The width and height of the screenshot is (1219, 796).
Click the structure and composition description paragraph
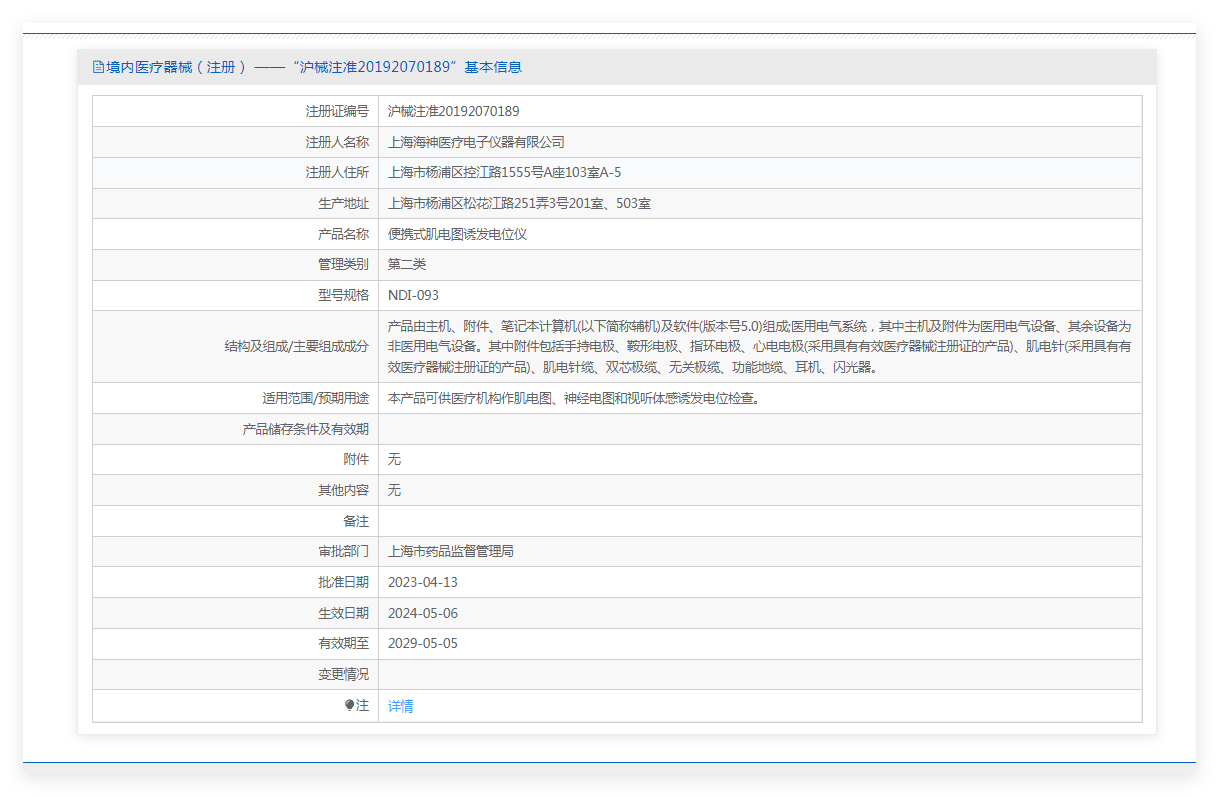coord(760,347)
